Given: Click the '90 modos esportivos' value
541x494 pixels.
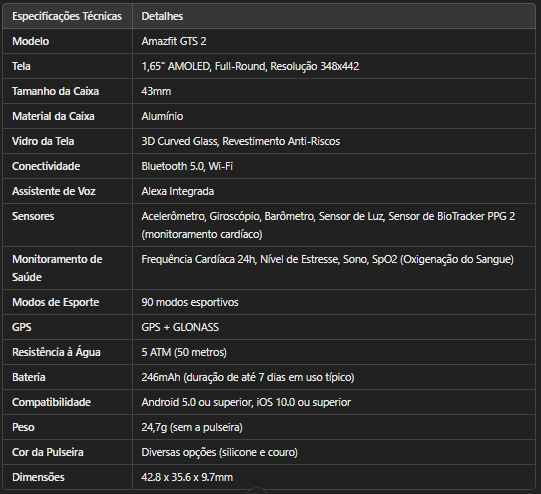Looking at the screenshot, I should click(x=190, y=302).
